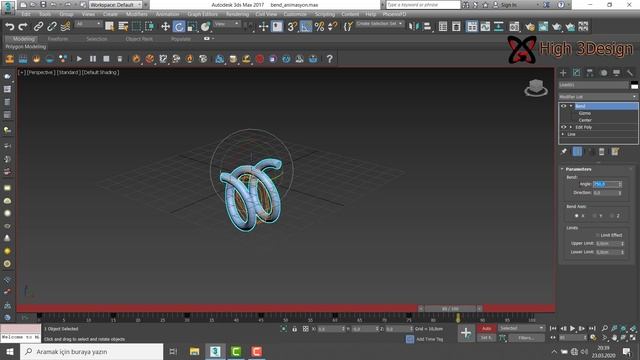Open Select by Name dialog icon
This screenshot has height=360, width=640.
[x=123, y=27]
